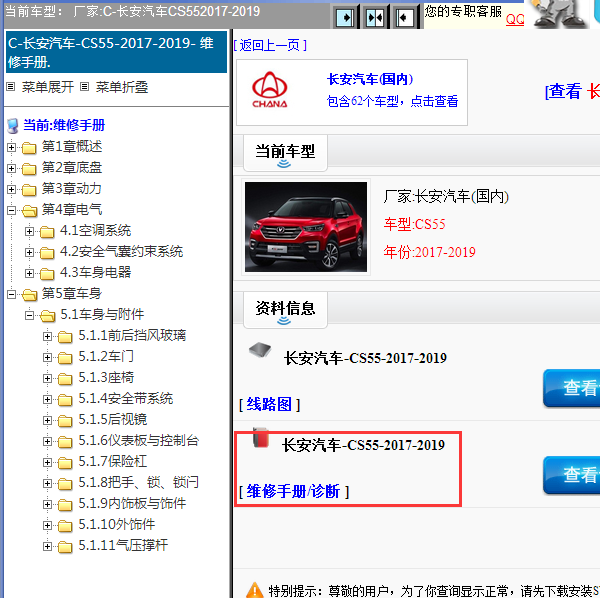Select the 5.1.2车门 tree item
Image resolution: width=600 pixels, height=598 pixels.
click(106, 357)
